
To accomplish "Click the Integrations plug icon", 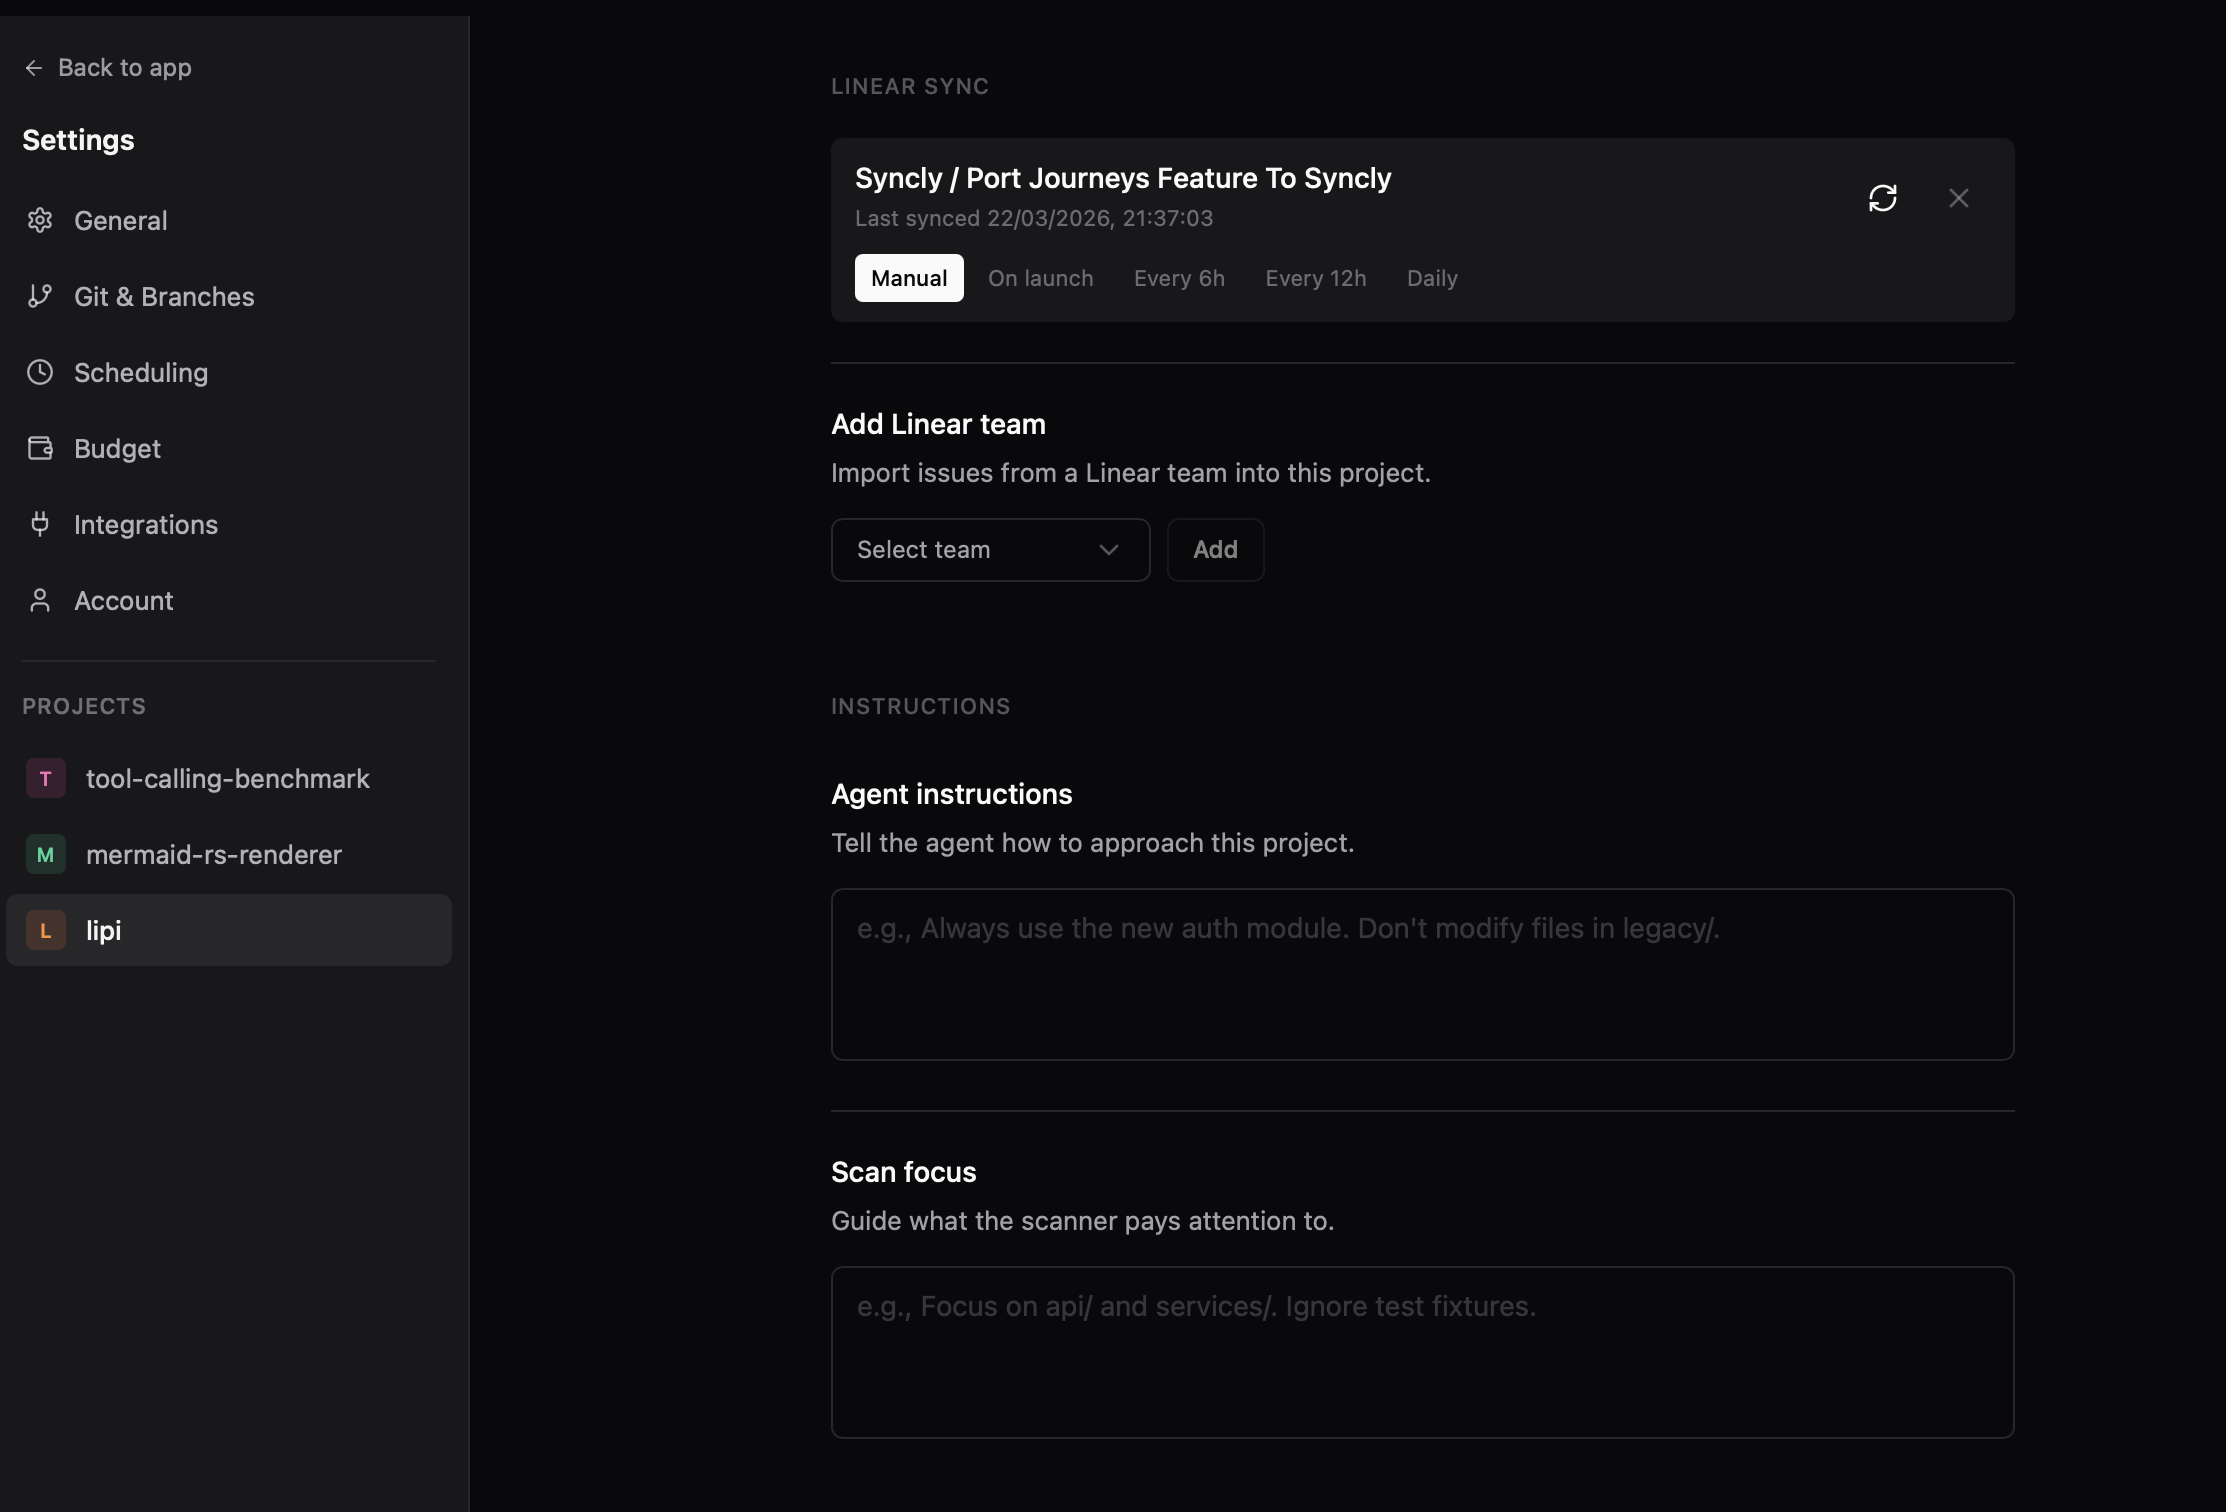I will coord(40,524).
